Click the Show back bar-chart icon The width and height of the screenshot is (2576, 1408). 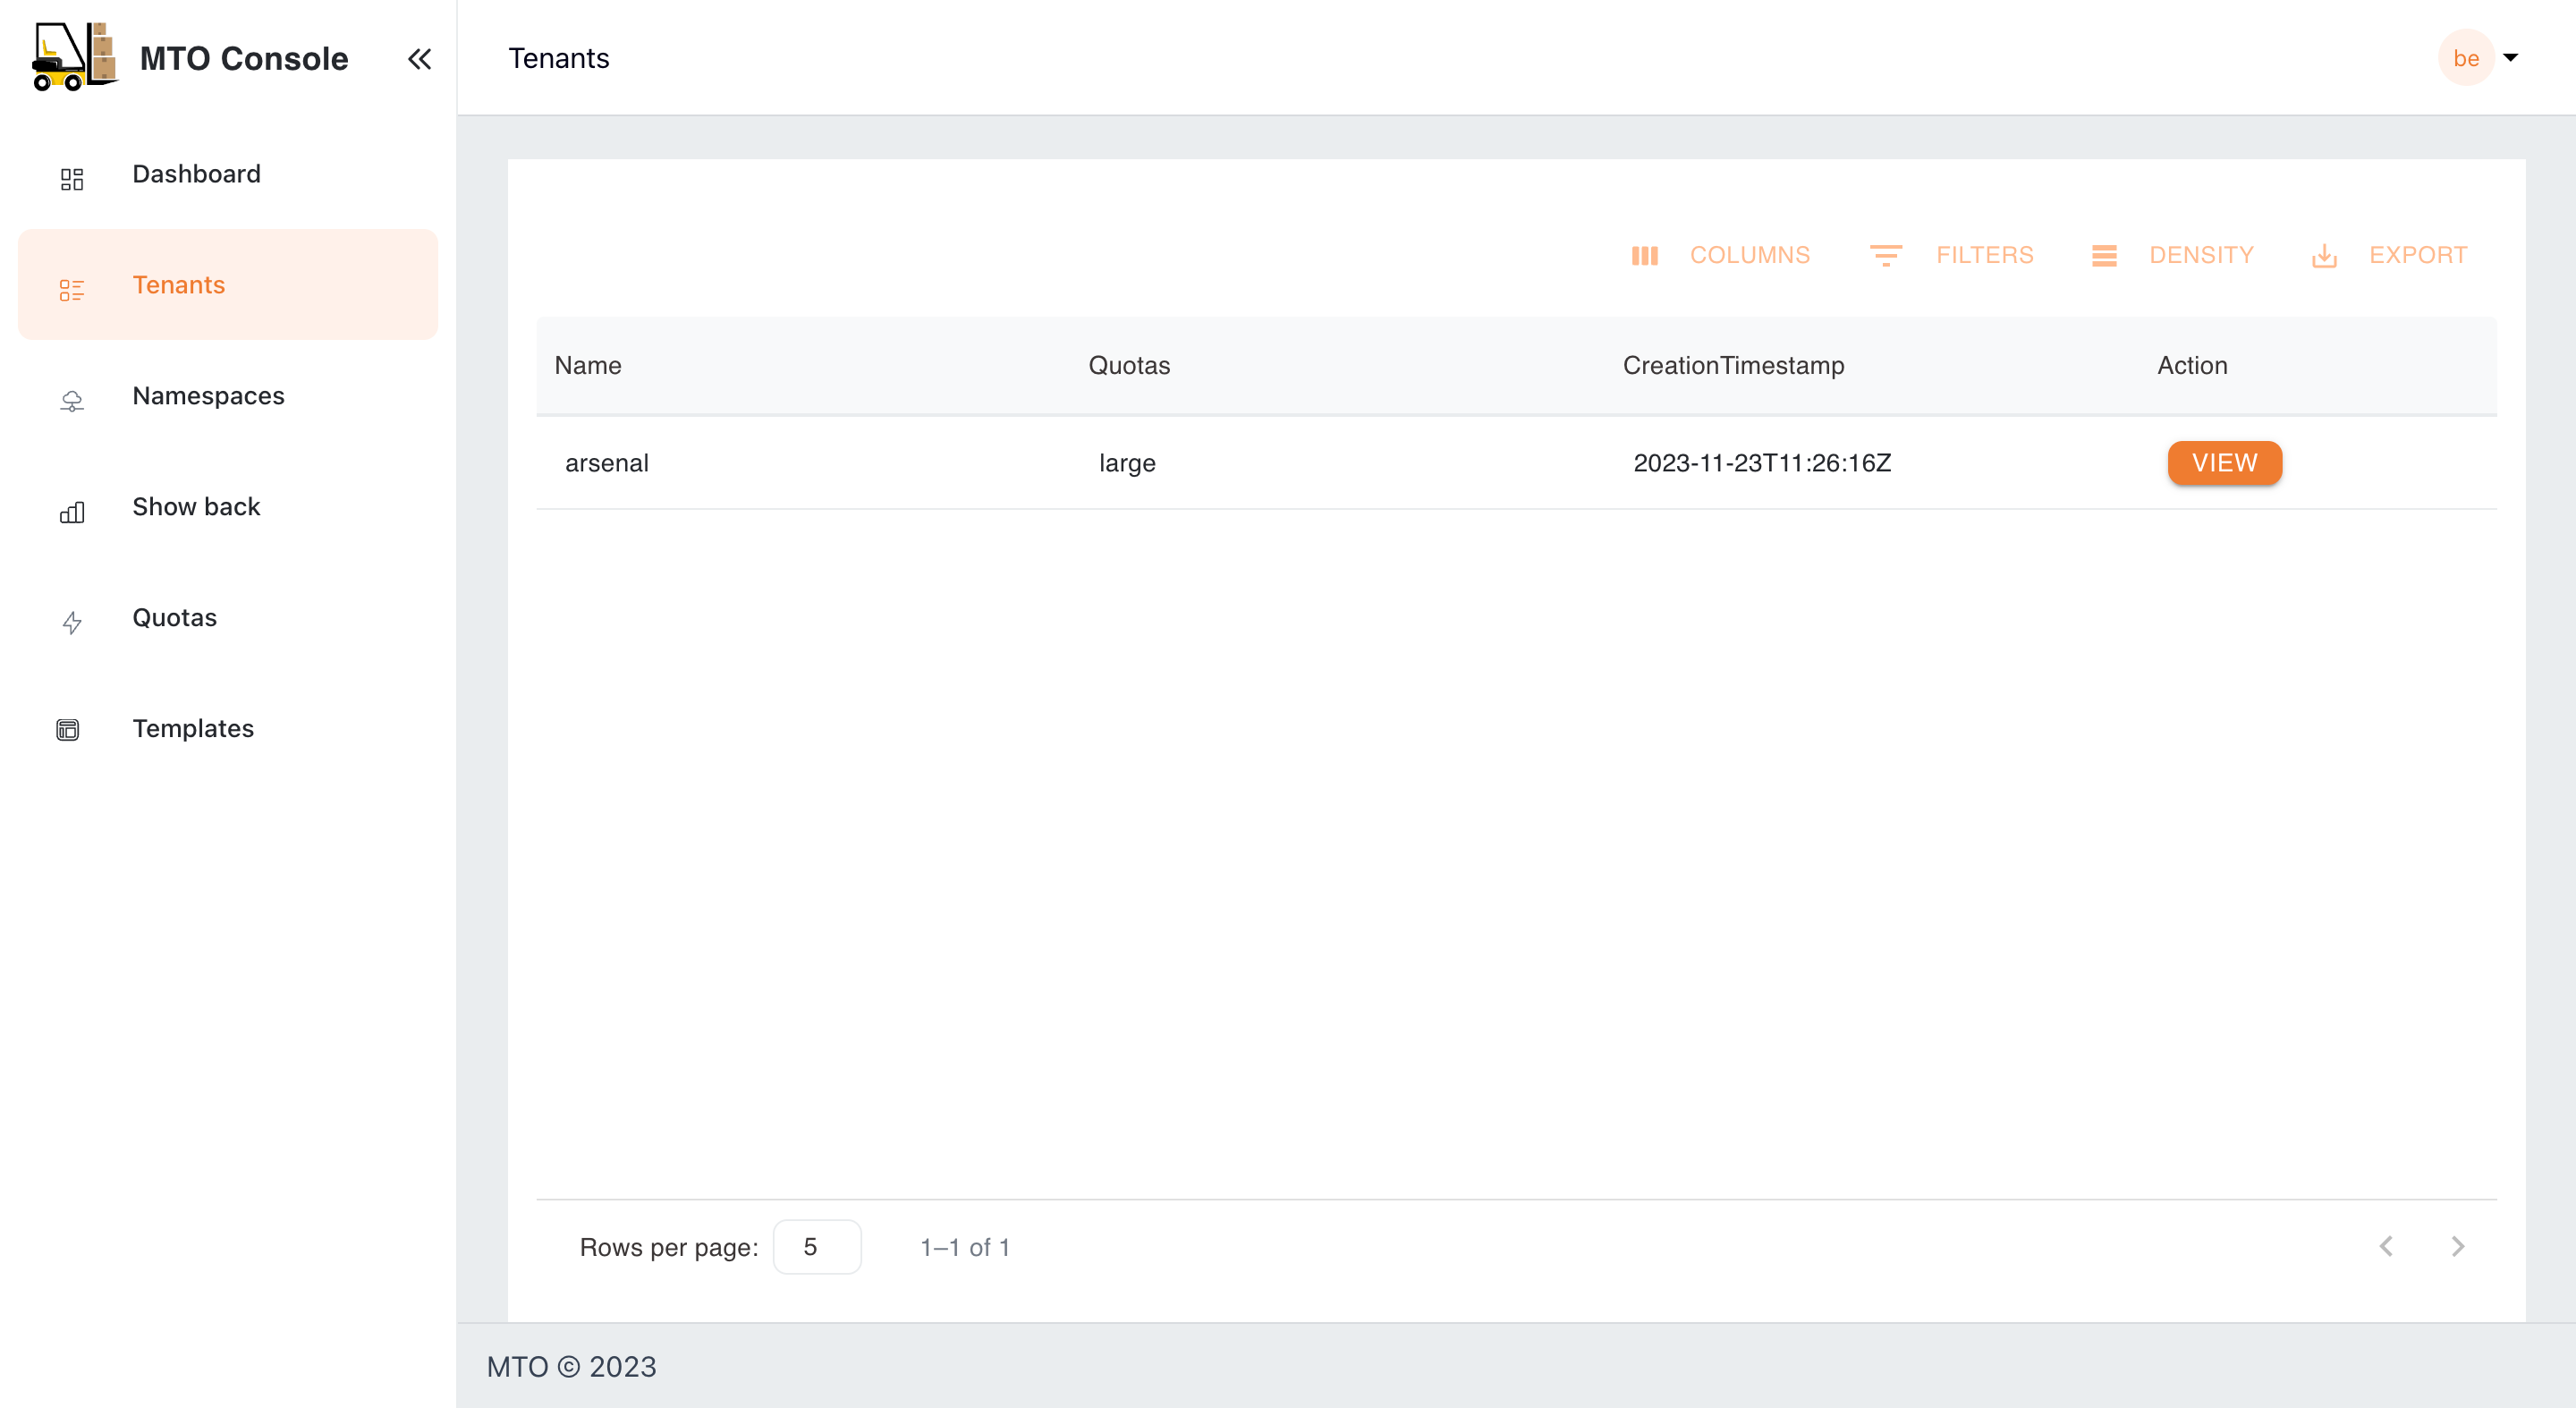(x=71, y=512)
